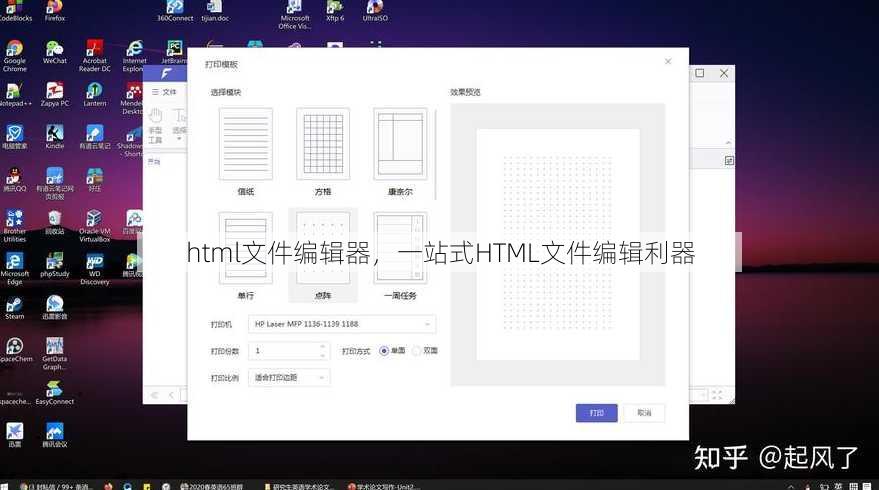Open the phpStudy desktop icon
879x490 pixels.
pos(54,265)
